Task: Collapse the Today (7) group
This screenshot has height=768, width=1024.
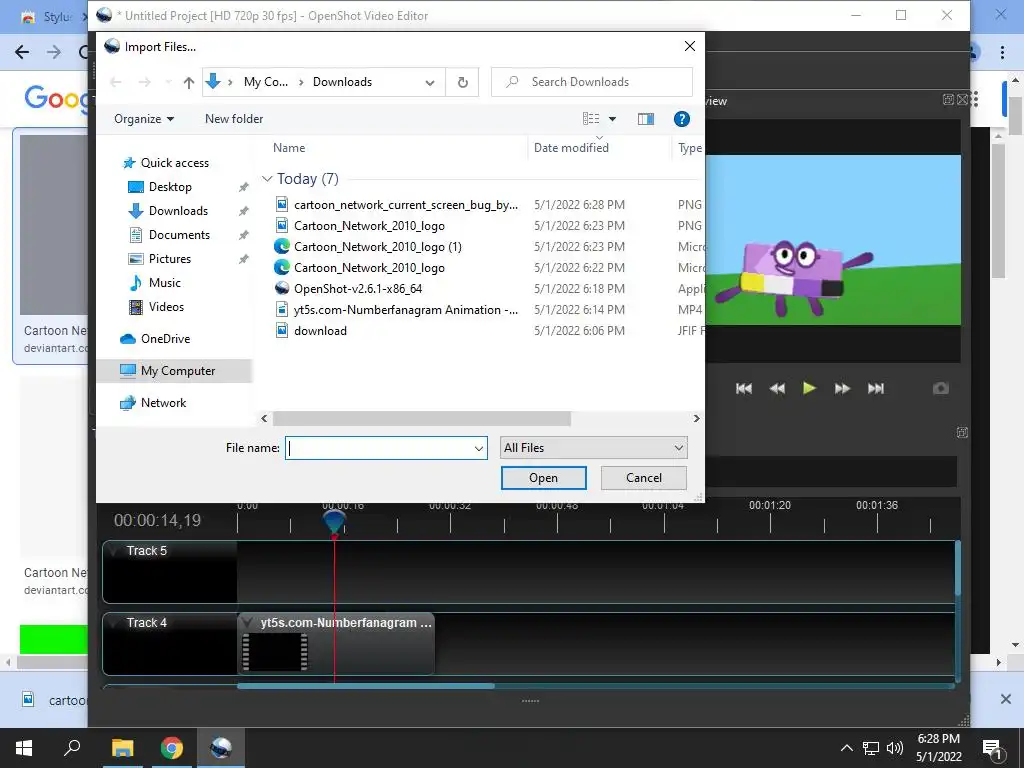Action: click(x=266, y=179)
